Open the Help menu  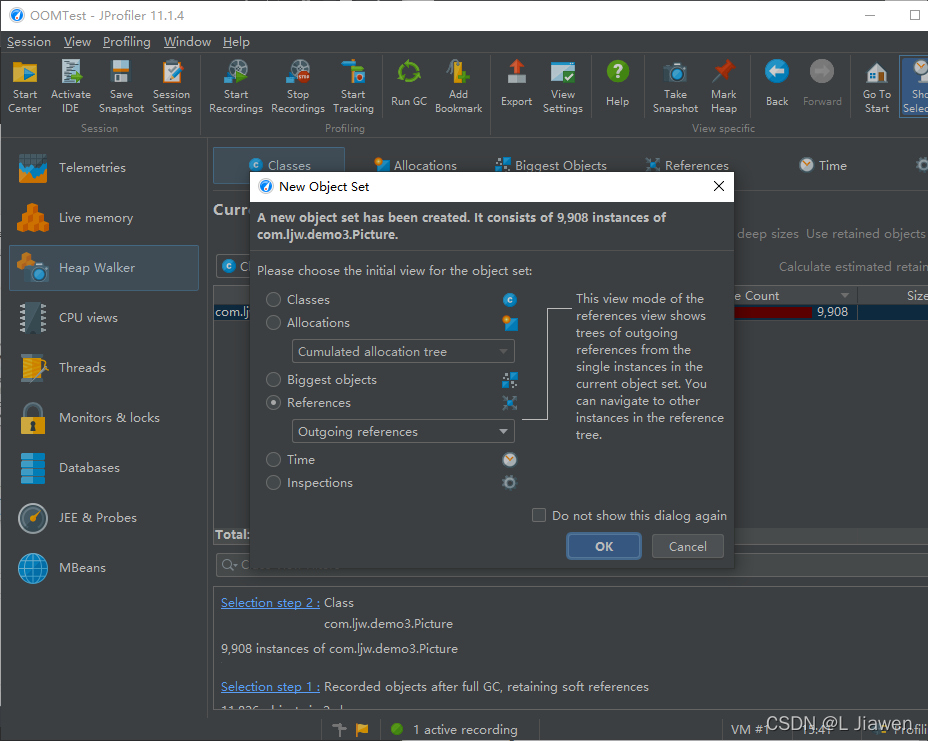(x=236, y=42)
